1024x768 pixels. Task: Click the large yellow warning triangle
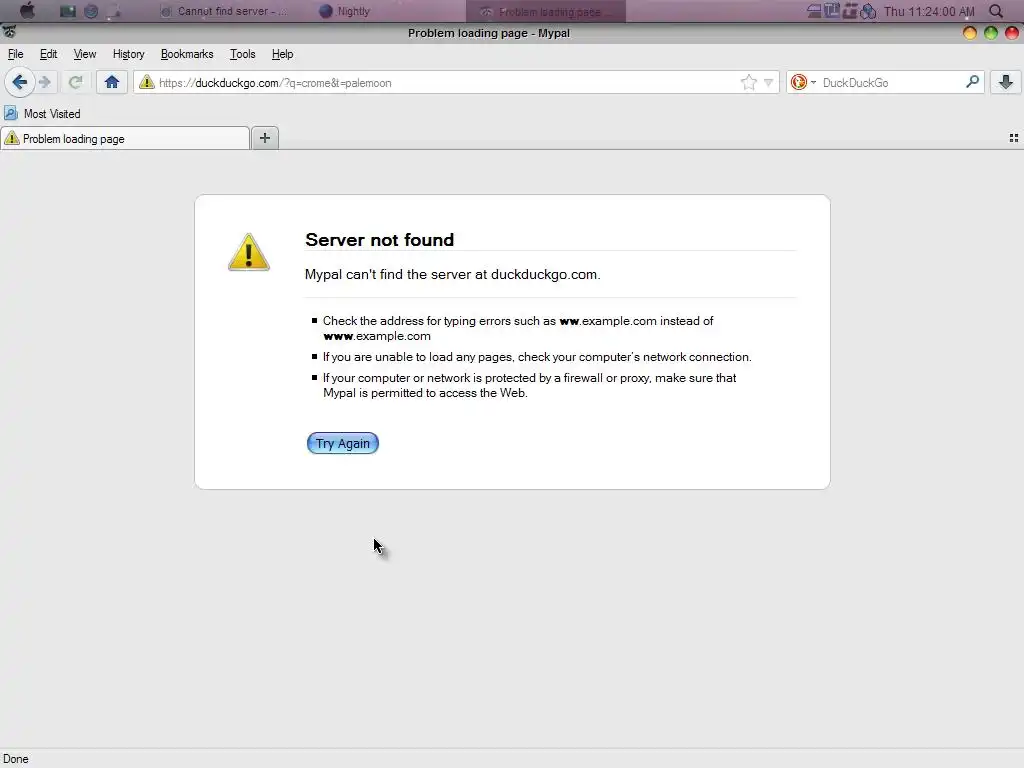click(x=249, y=252)
